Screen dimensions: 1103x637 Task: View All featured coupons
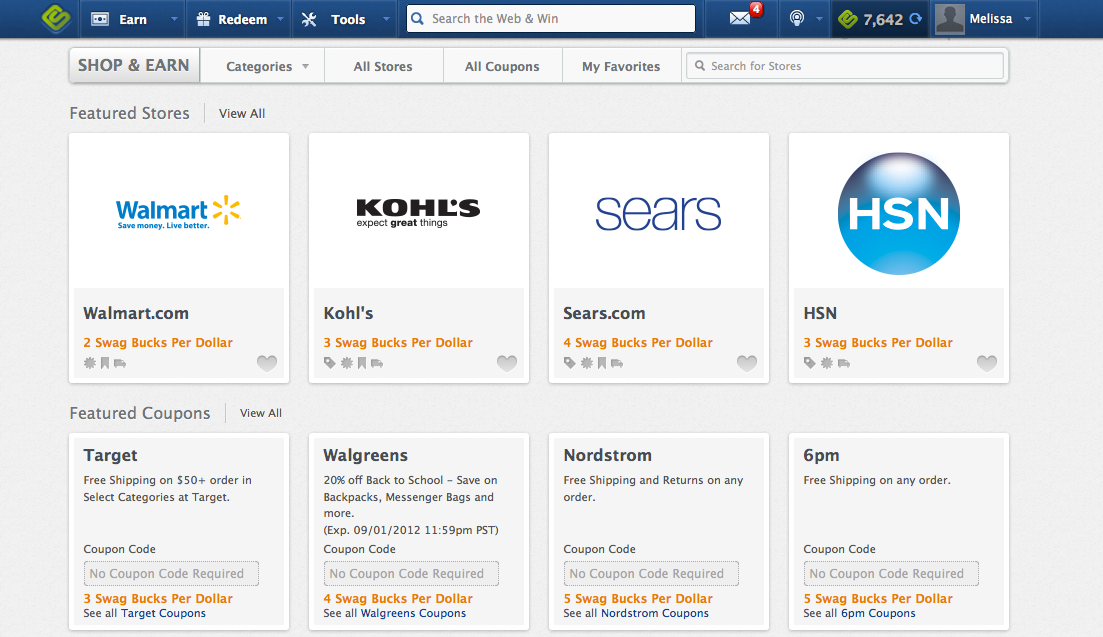[260, 413]
